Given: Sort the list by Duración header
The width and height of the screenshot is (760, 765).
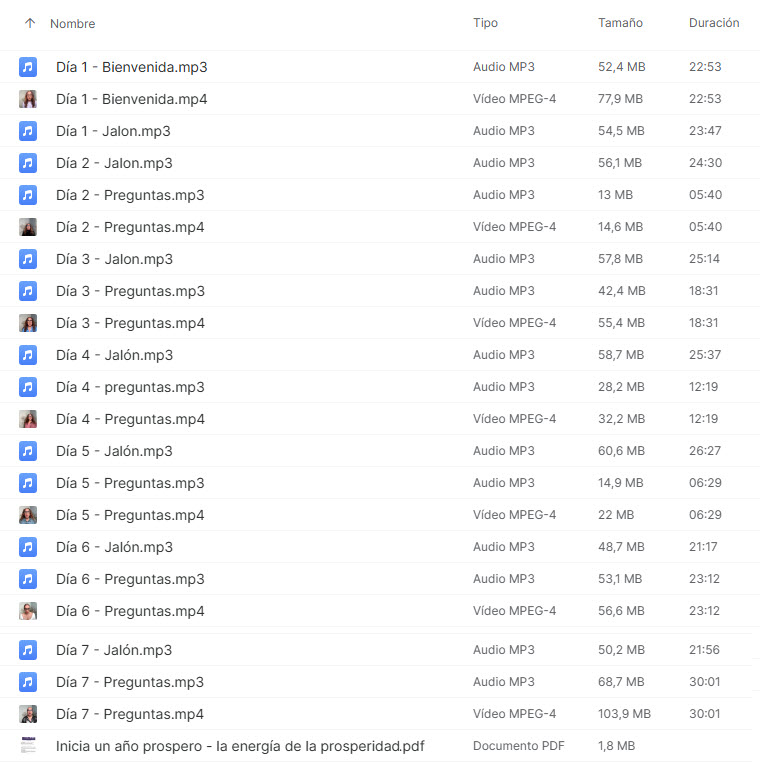Looking at the screenshot, I should click(x=714, y=23).
